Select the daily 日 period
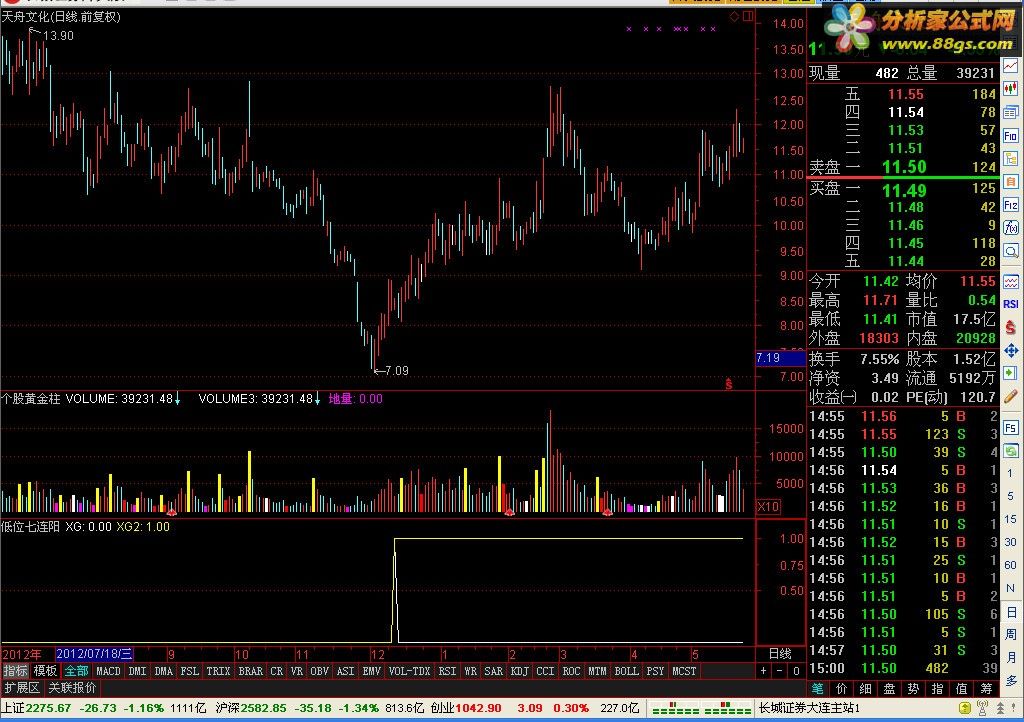This screenshot has width=1024, height=722. coord(1011,612)
